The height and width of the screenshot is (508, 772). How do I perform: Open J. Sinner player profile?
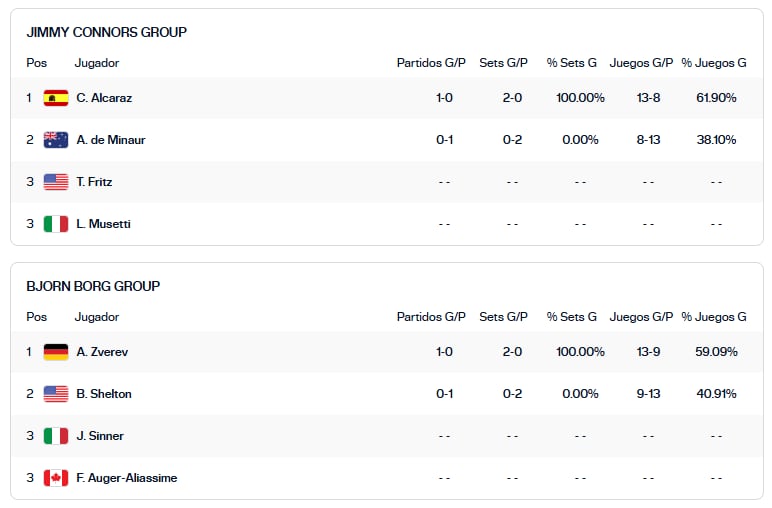tap(99, 436)
